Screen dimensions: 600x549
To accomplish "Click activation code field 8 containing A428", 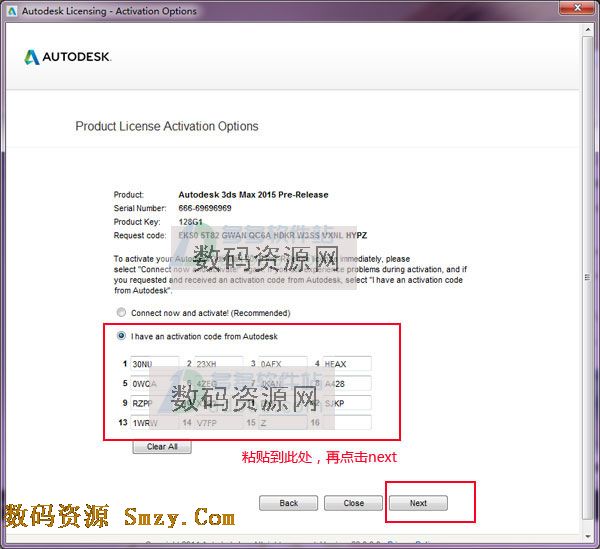I will (x=347, y=383).
